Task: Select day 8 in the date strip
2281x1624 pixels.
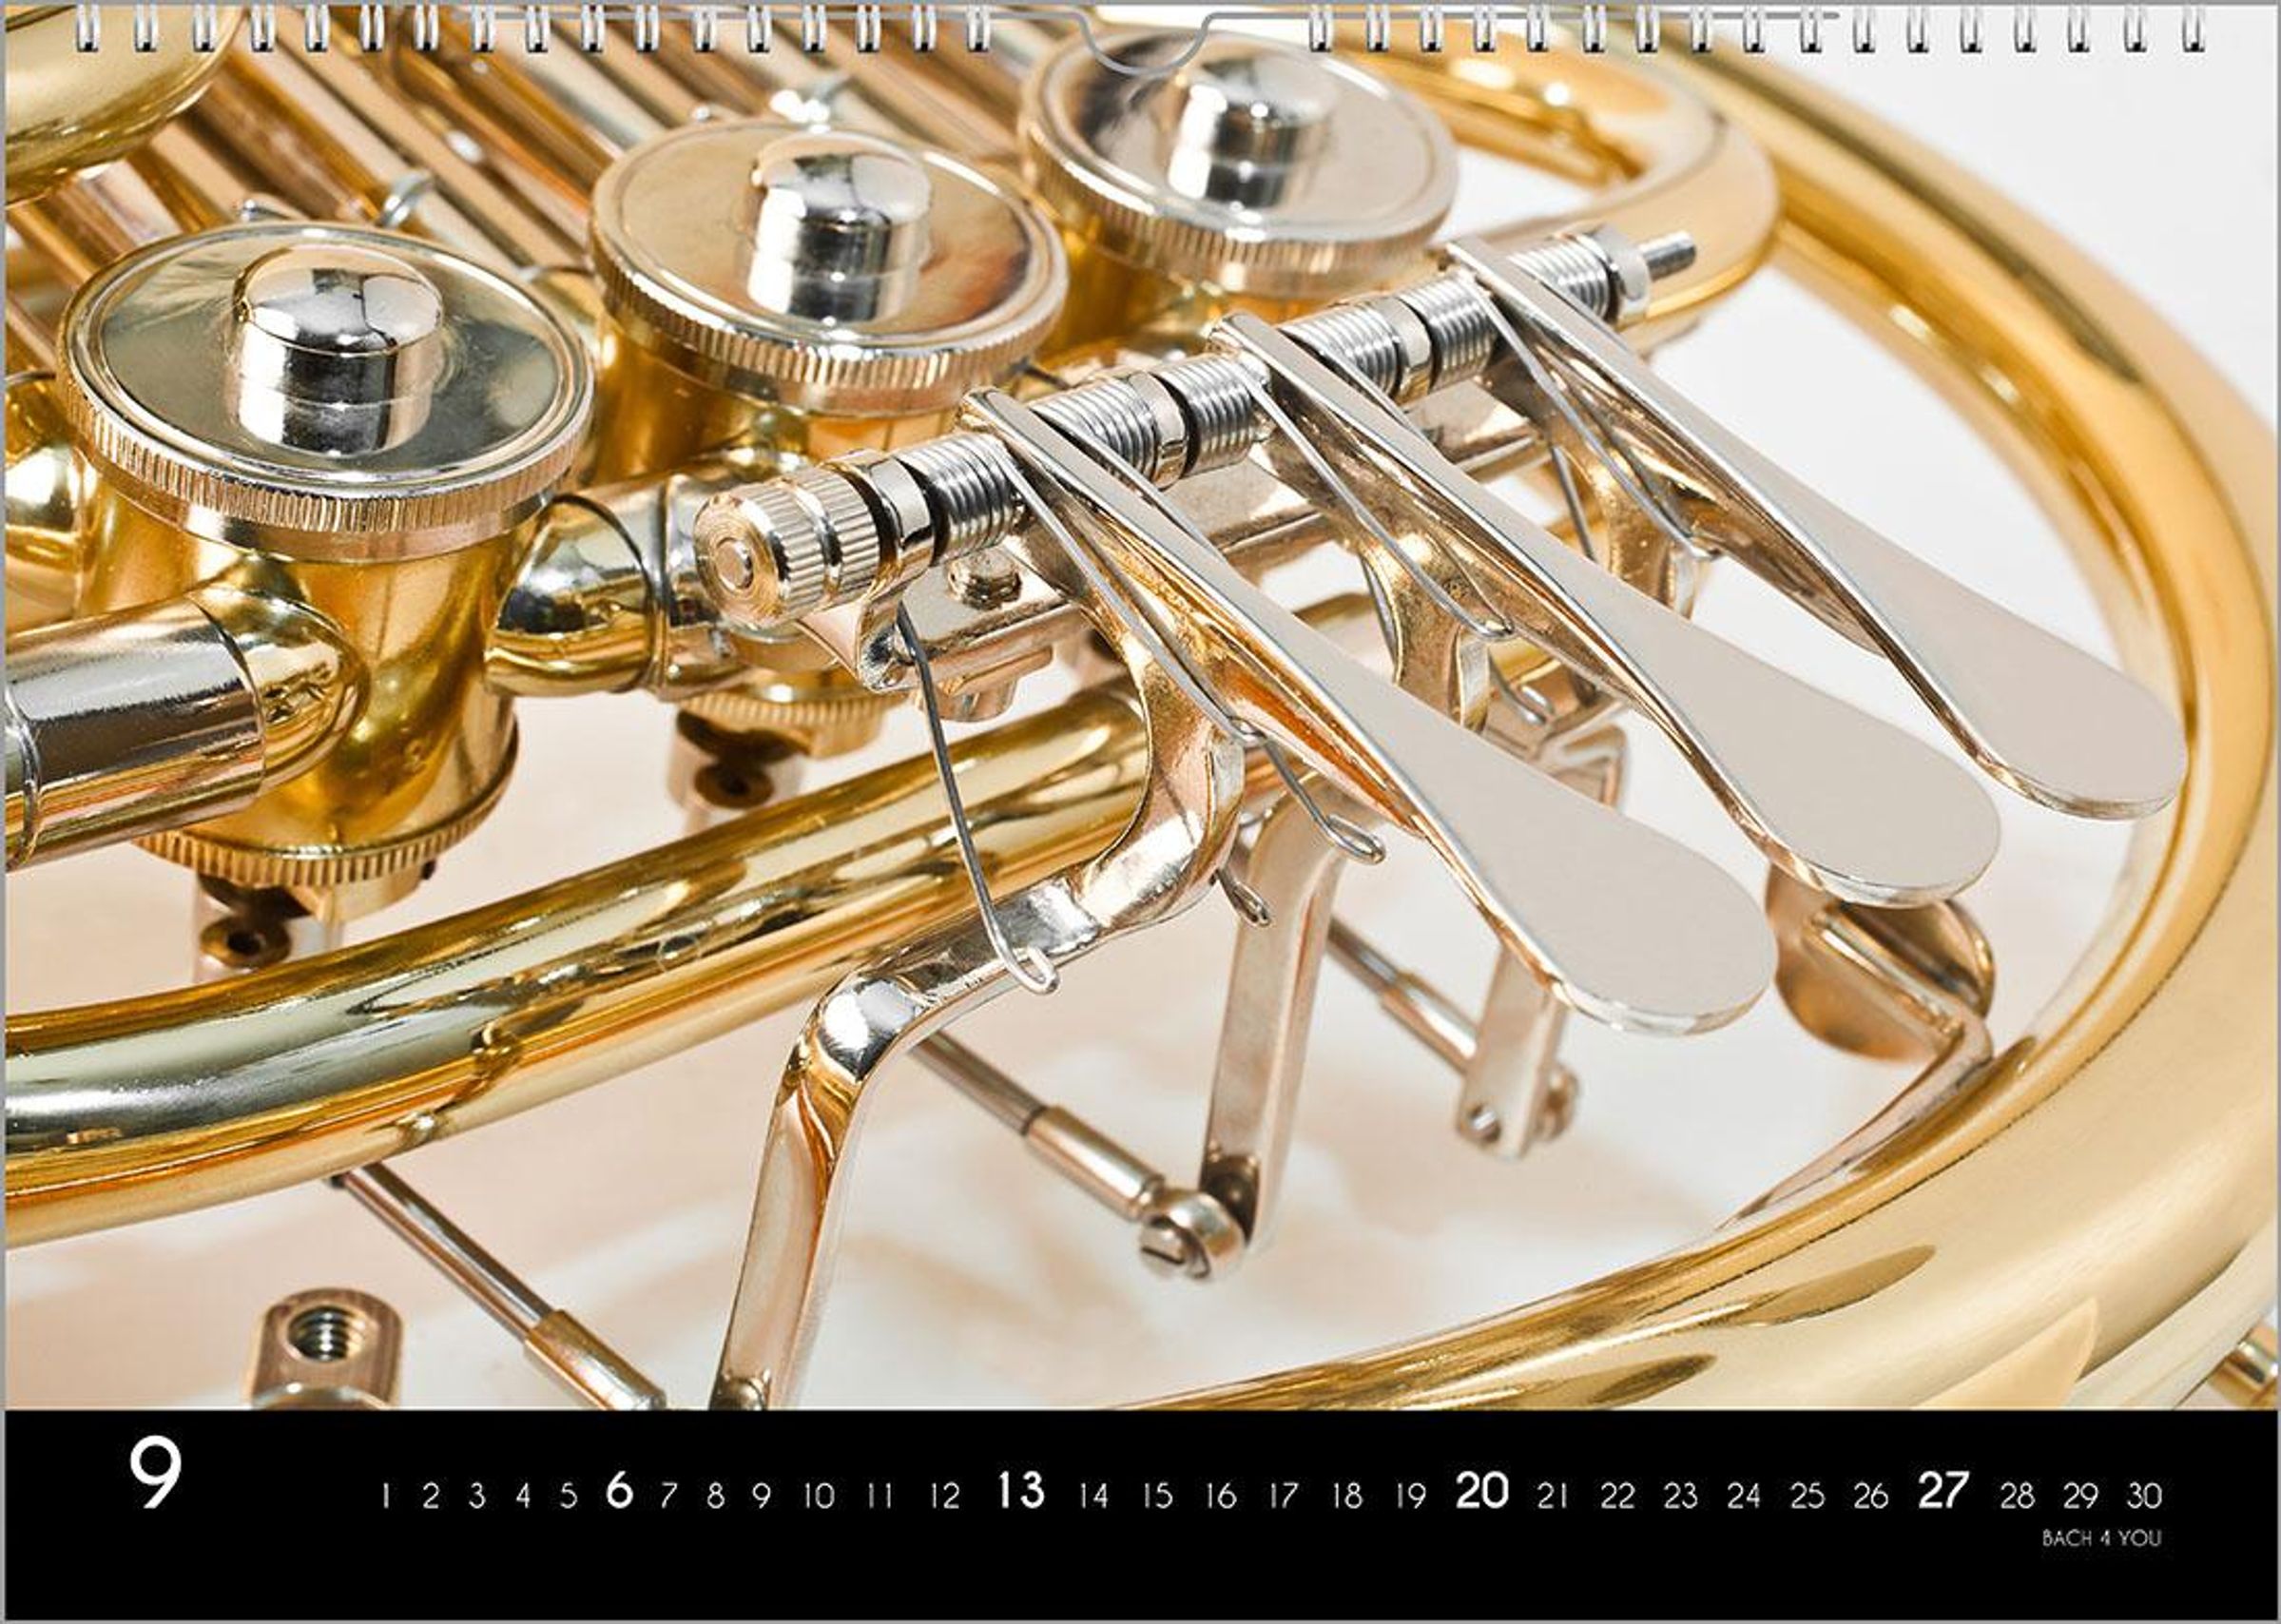Action: pyautogui.click(x=715, y=1496)
